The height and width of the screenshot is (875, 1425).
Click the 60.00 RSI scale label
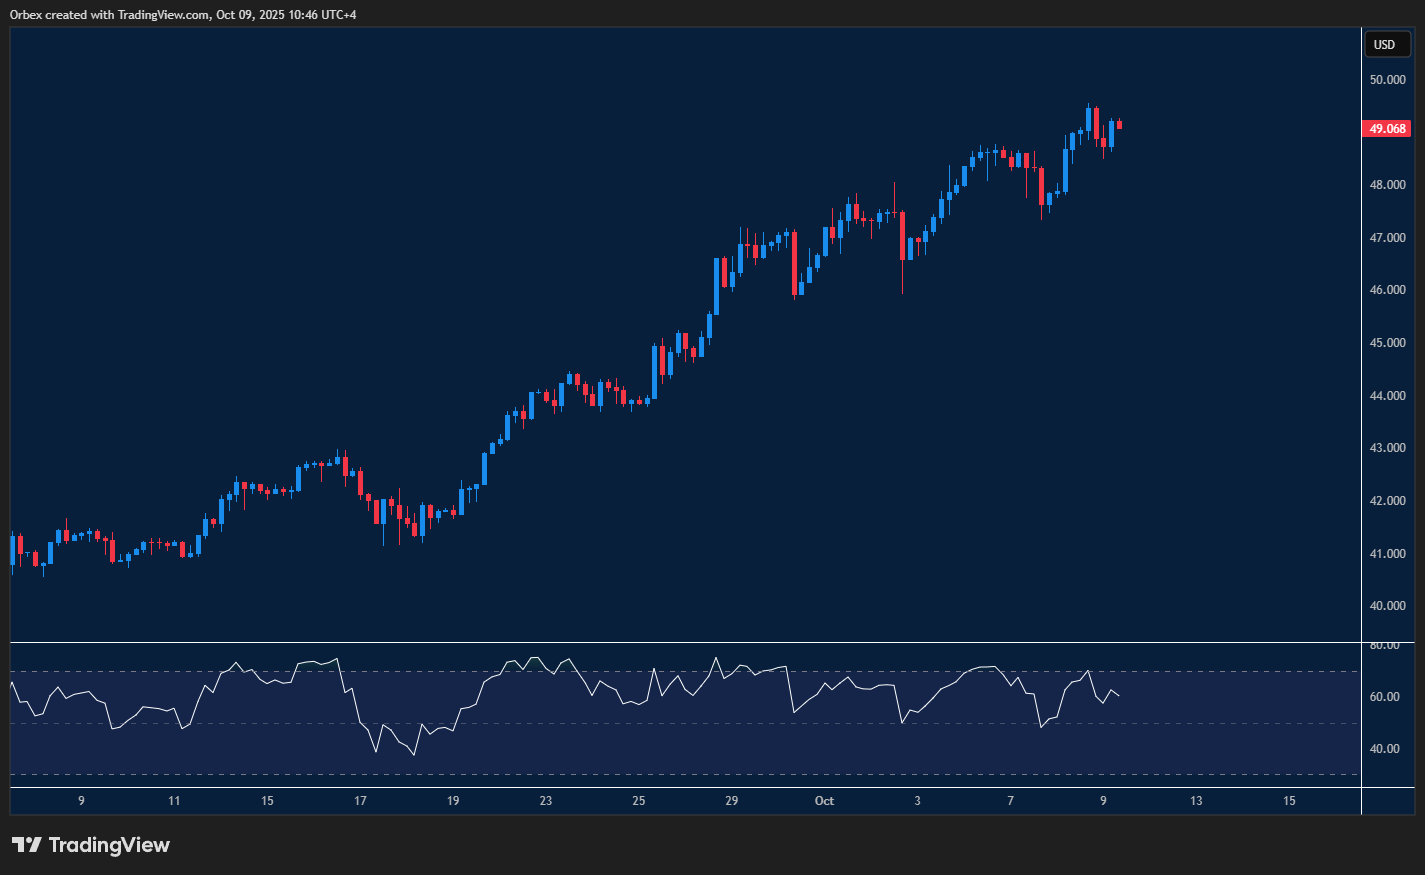click(x=1384, y=697)
